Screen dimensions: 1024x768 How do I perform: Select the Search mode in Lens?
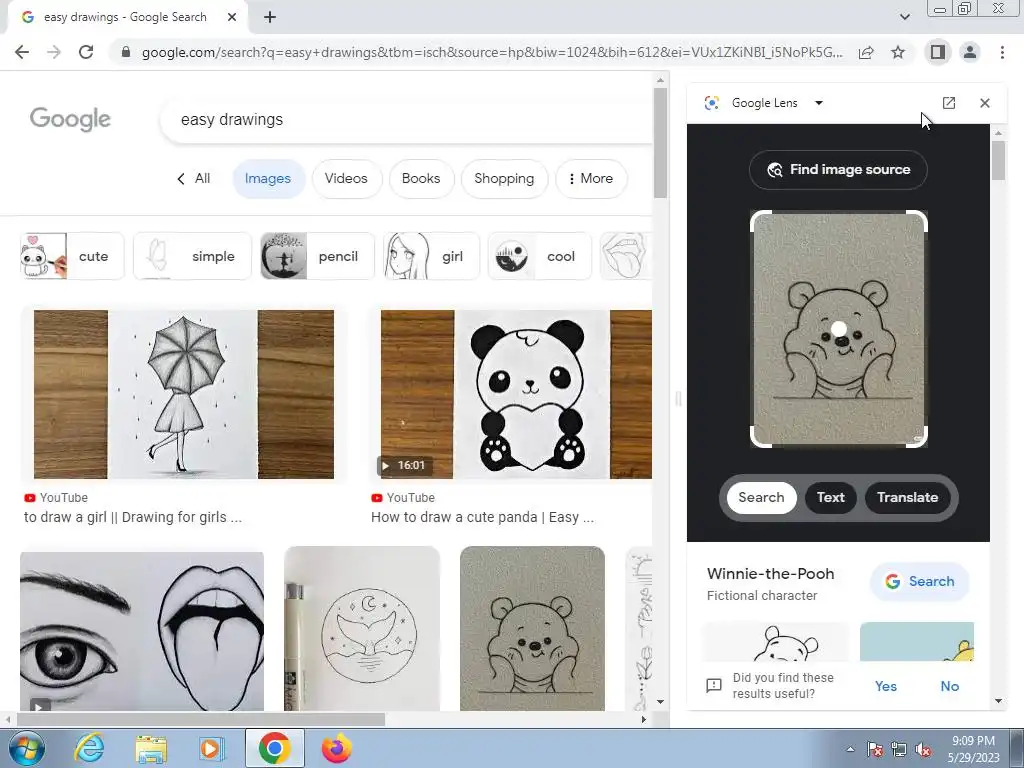tap(761, 498)
